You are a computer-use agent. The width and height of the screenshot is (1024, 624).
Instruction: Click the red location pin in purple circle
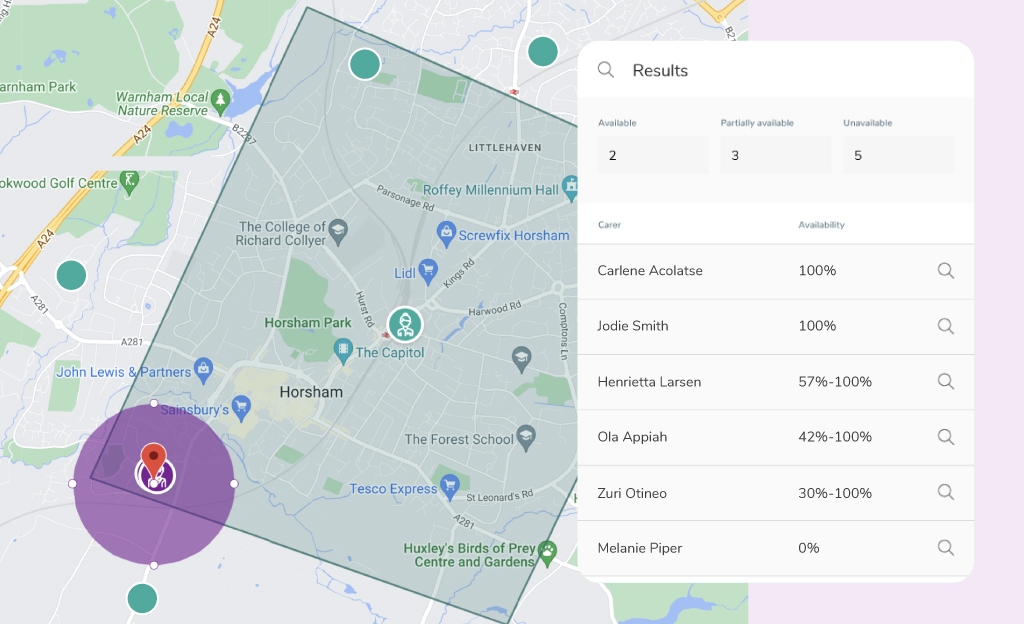[153, 460]
